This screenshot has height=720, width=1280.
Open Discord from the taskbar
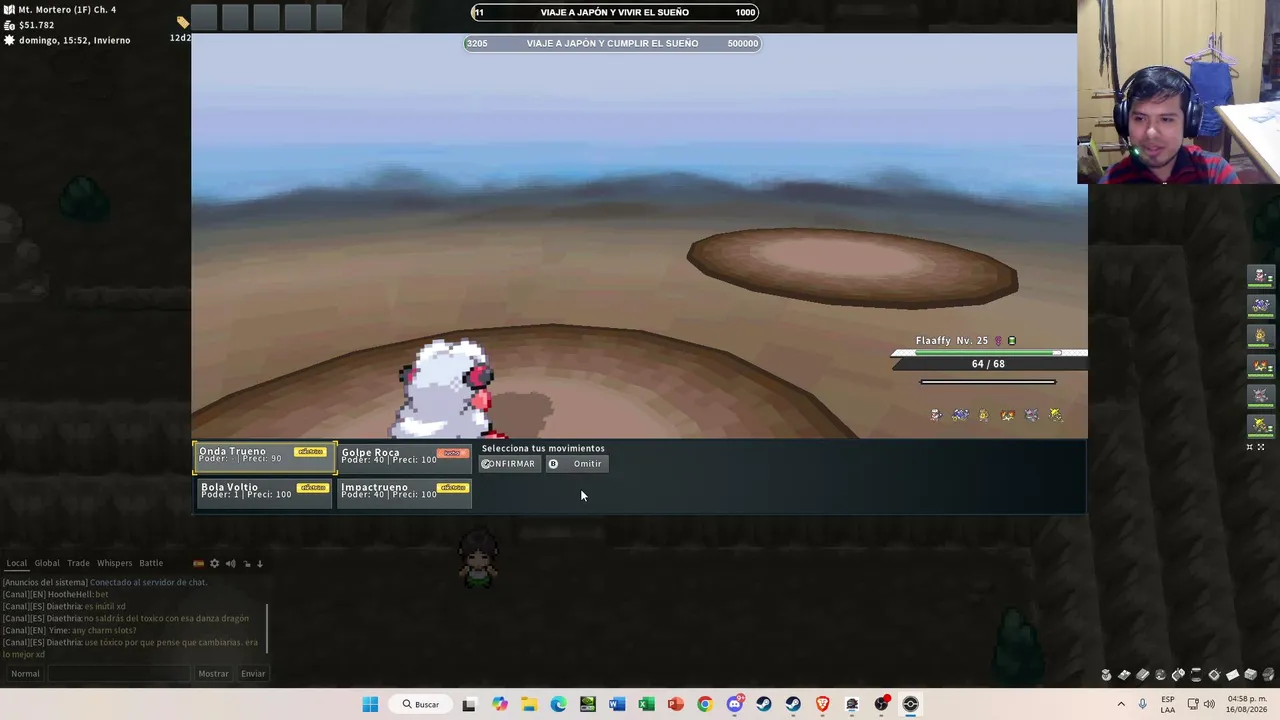735,704
